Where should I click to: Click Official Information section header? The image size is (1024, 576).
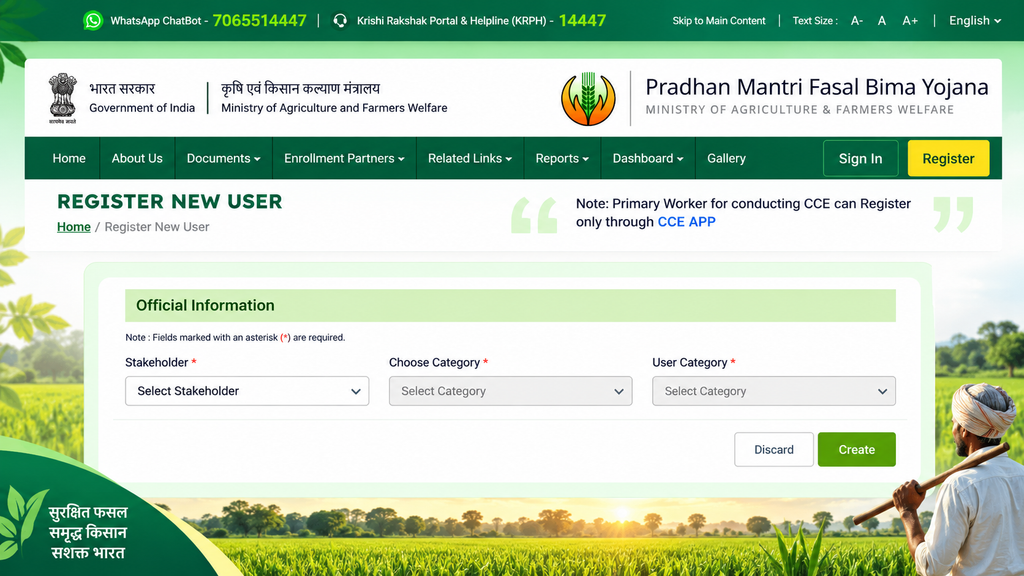(x=511, y=305)
